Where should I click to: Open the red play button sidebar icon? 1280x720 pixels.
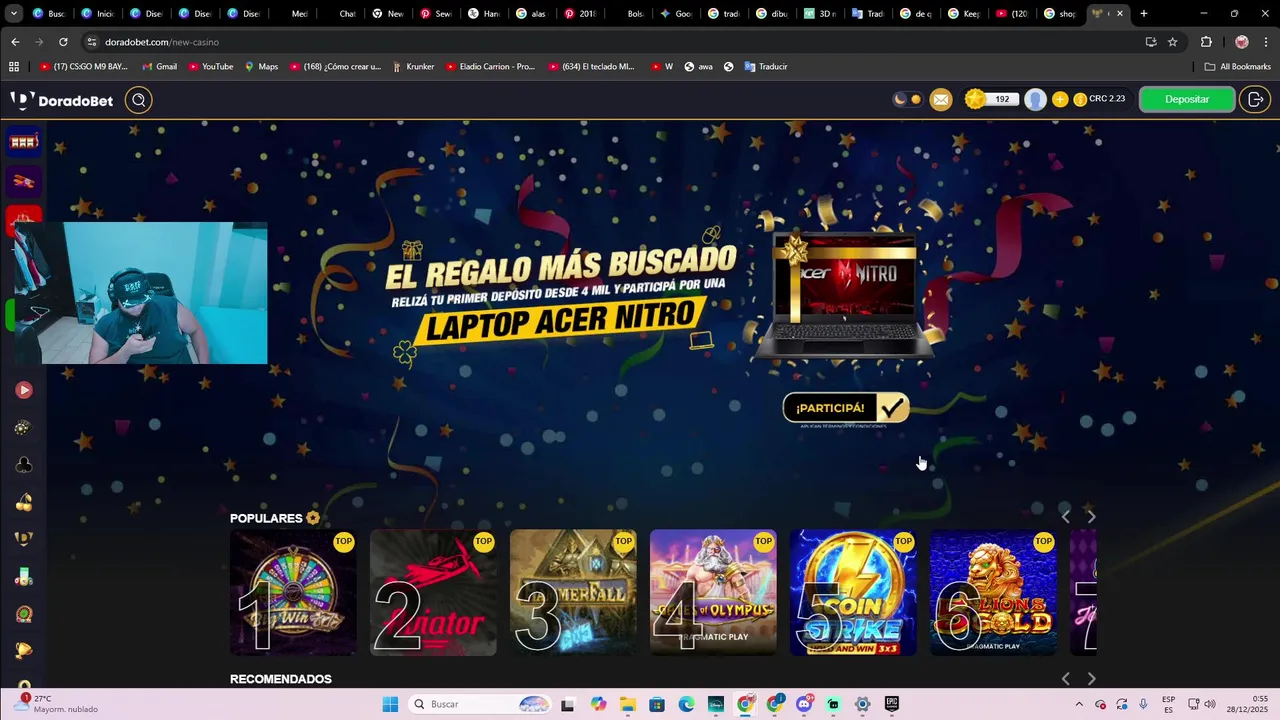(x=24, y=390)
